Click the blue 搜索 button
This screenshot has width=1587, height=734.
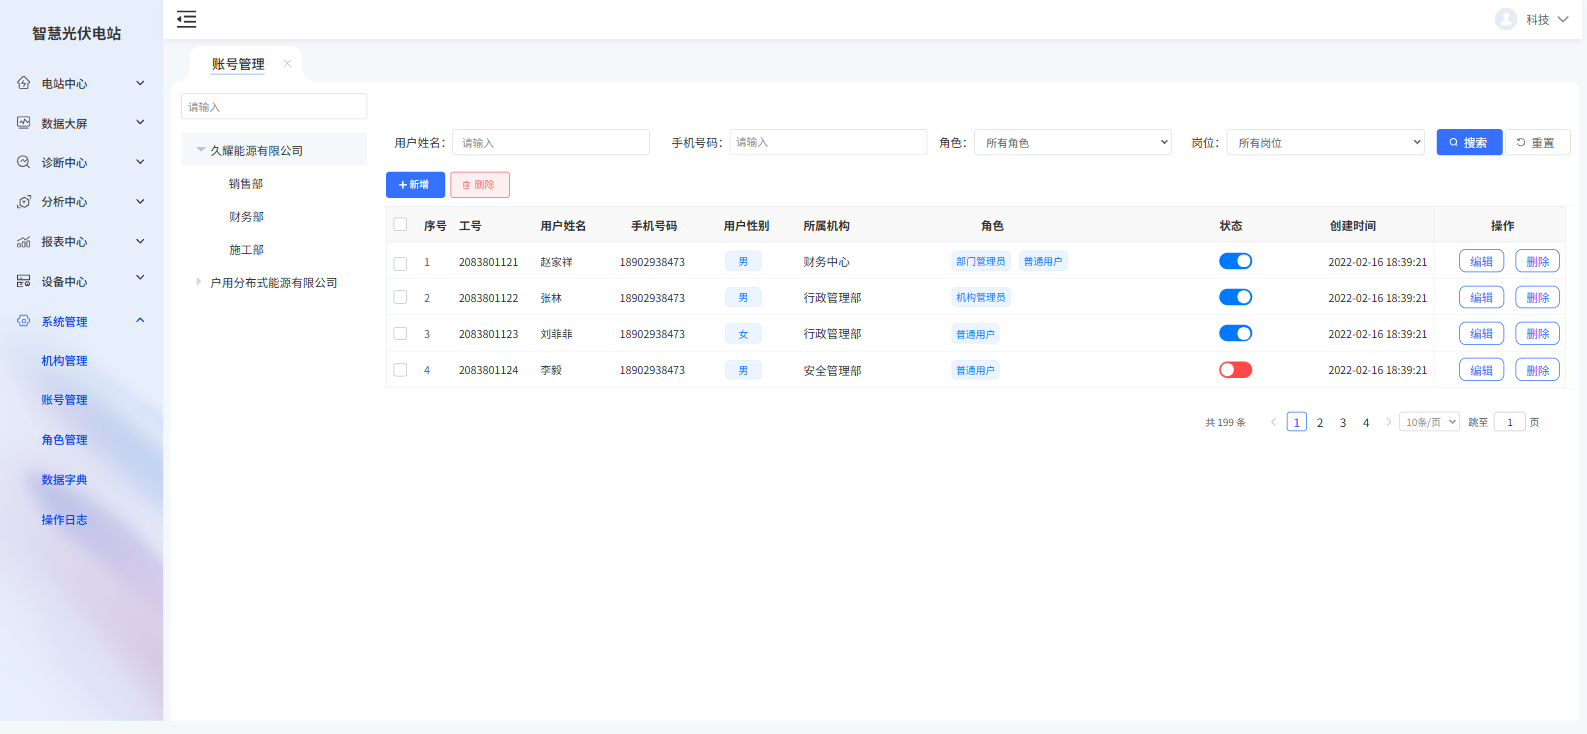click(x=1468, y=143)
